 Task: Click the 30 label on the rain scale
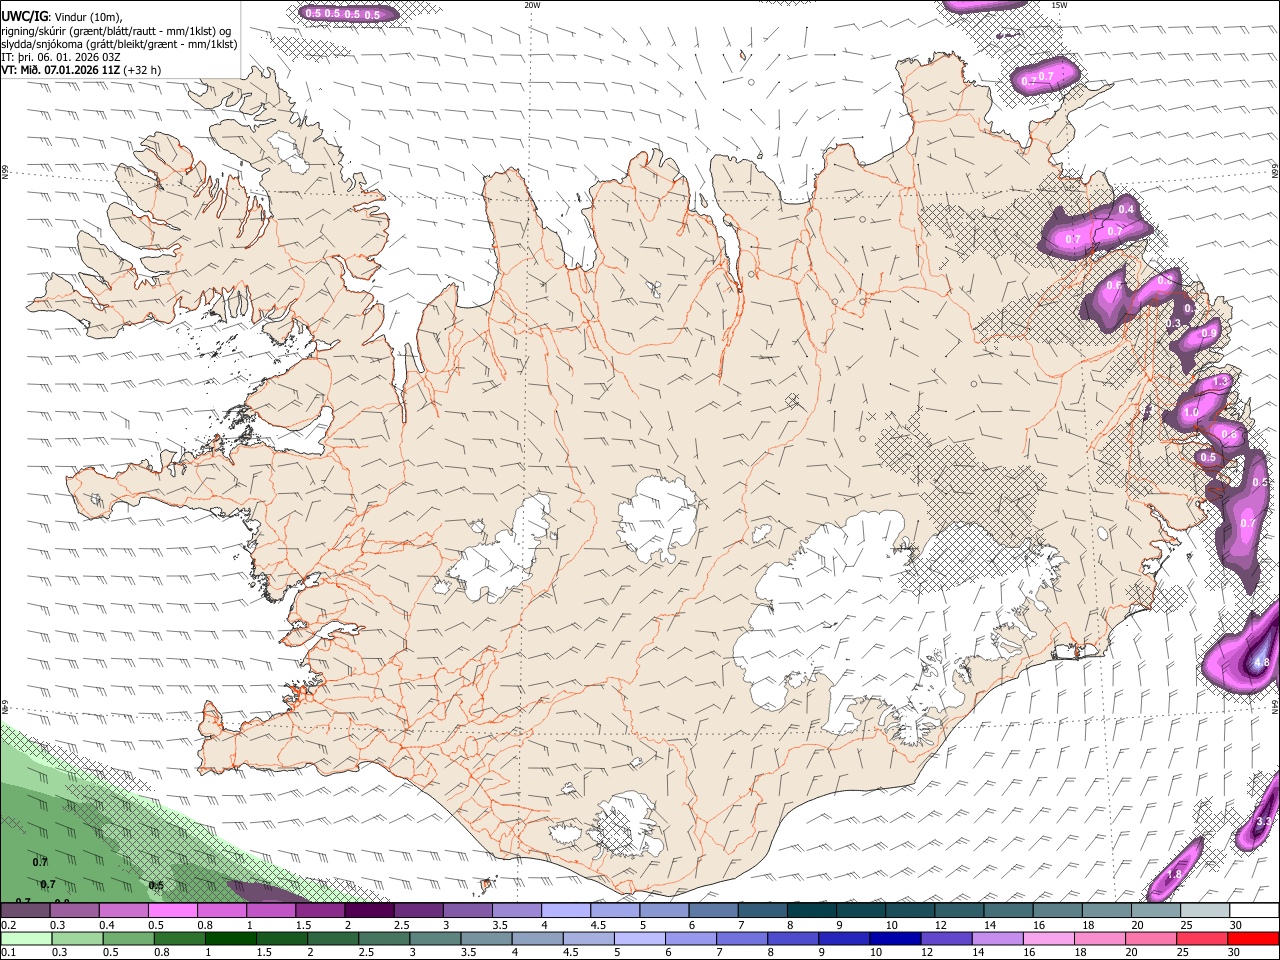pos(1235,952)
